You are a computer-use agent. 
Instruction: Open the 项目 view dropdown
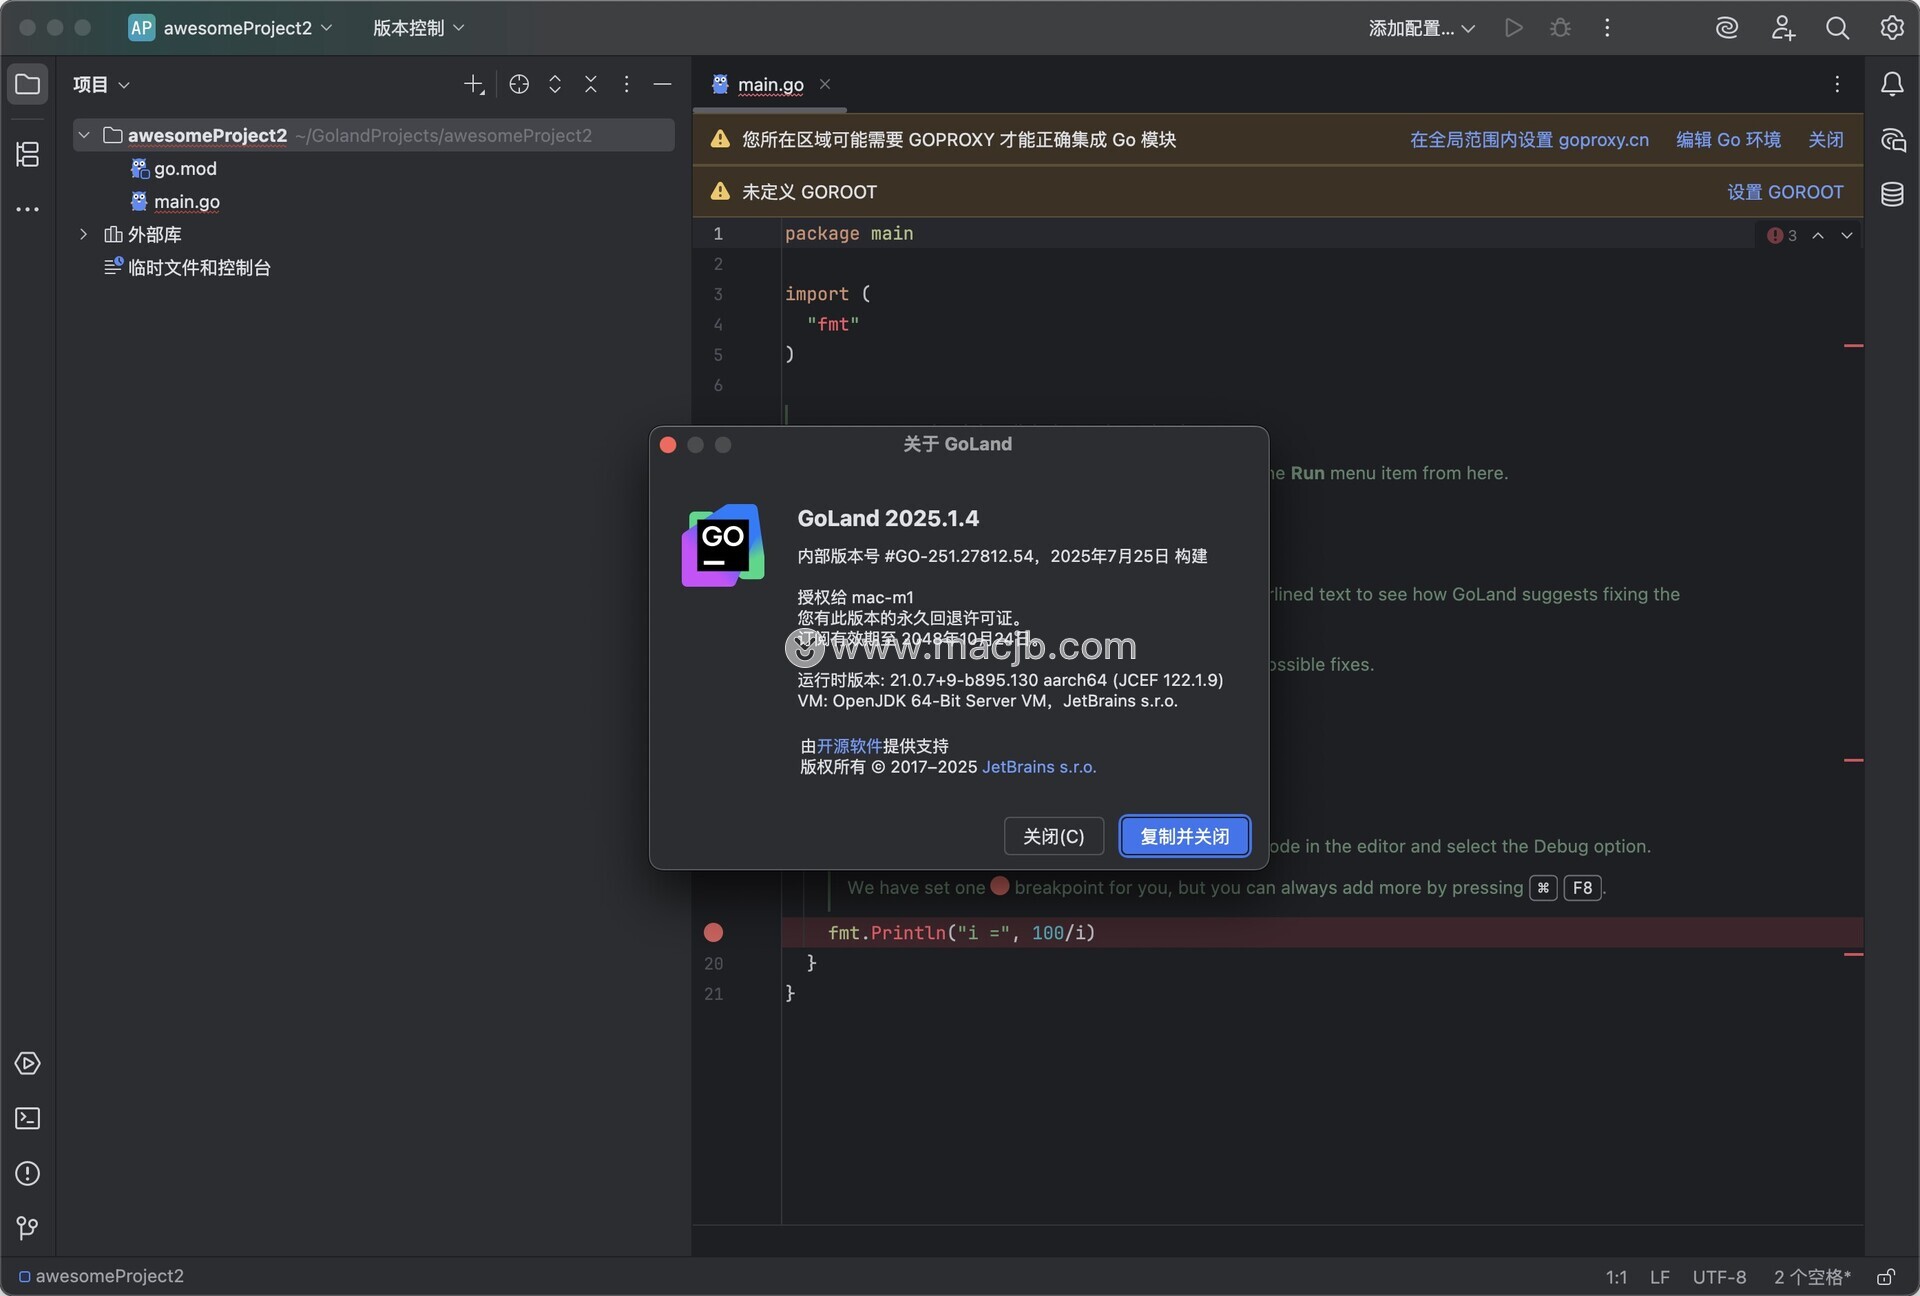point(101,84)
